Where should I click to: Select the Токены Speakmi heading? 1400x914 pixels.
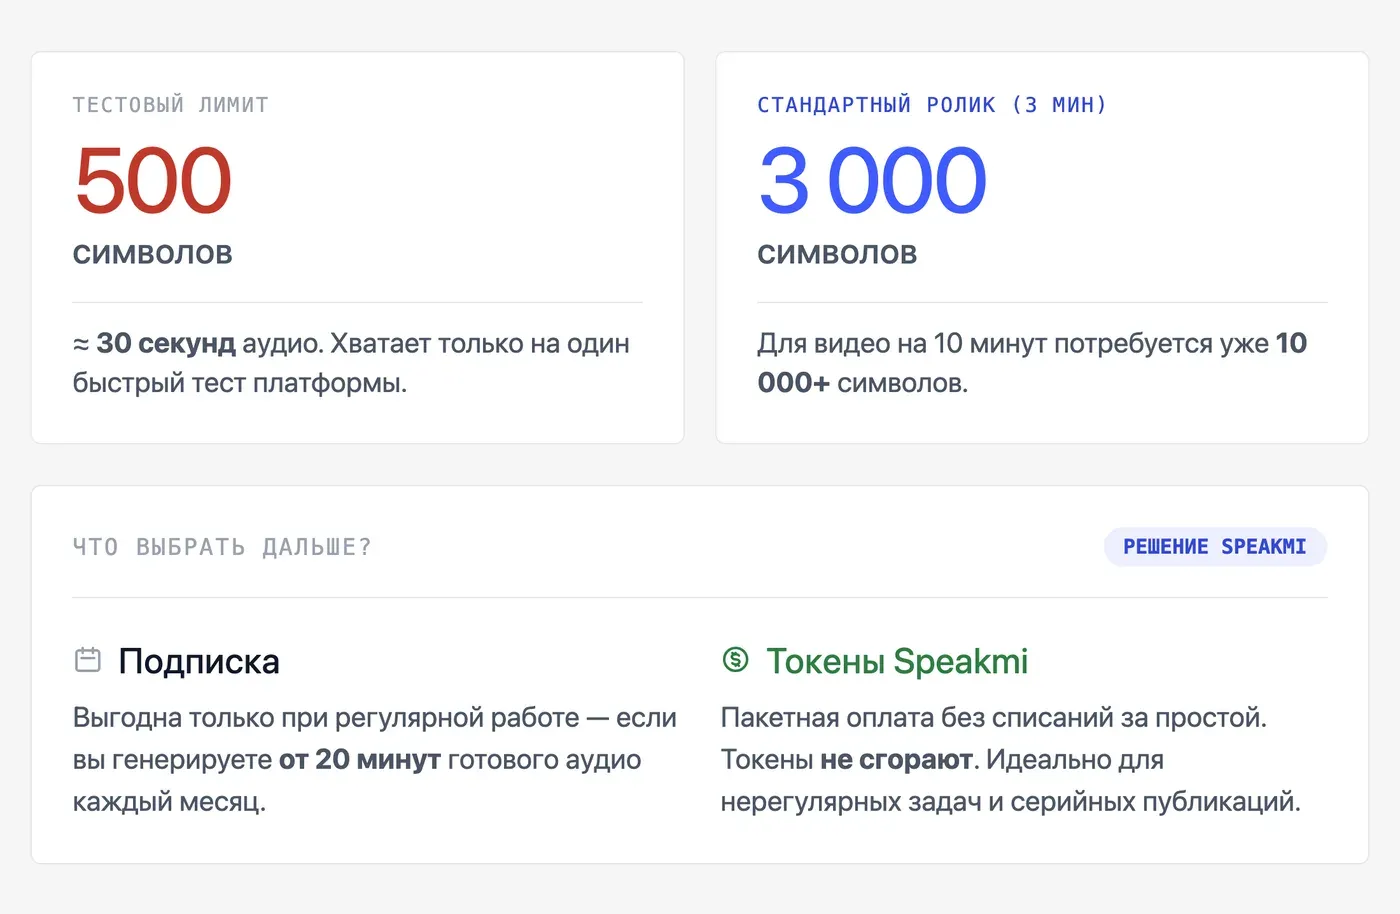pos(897,661)
